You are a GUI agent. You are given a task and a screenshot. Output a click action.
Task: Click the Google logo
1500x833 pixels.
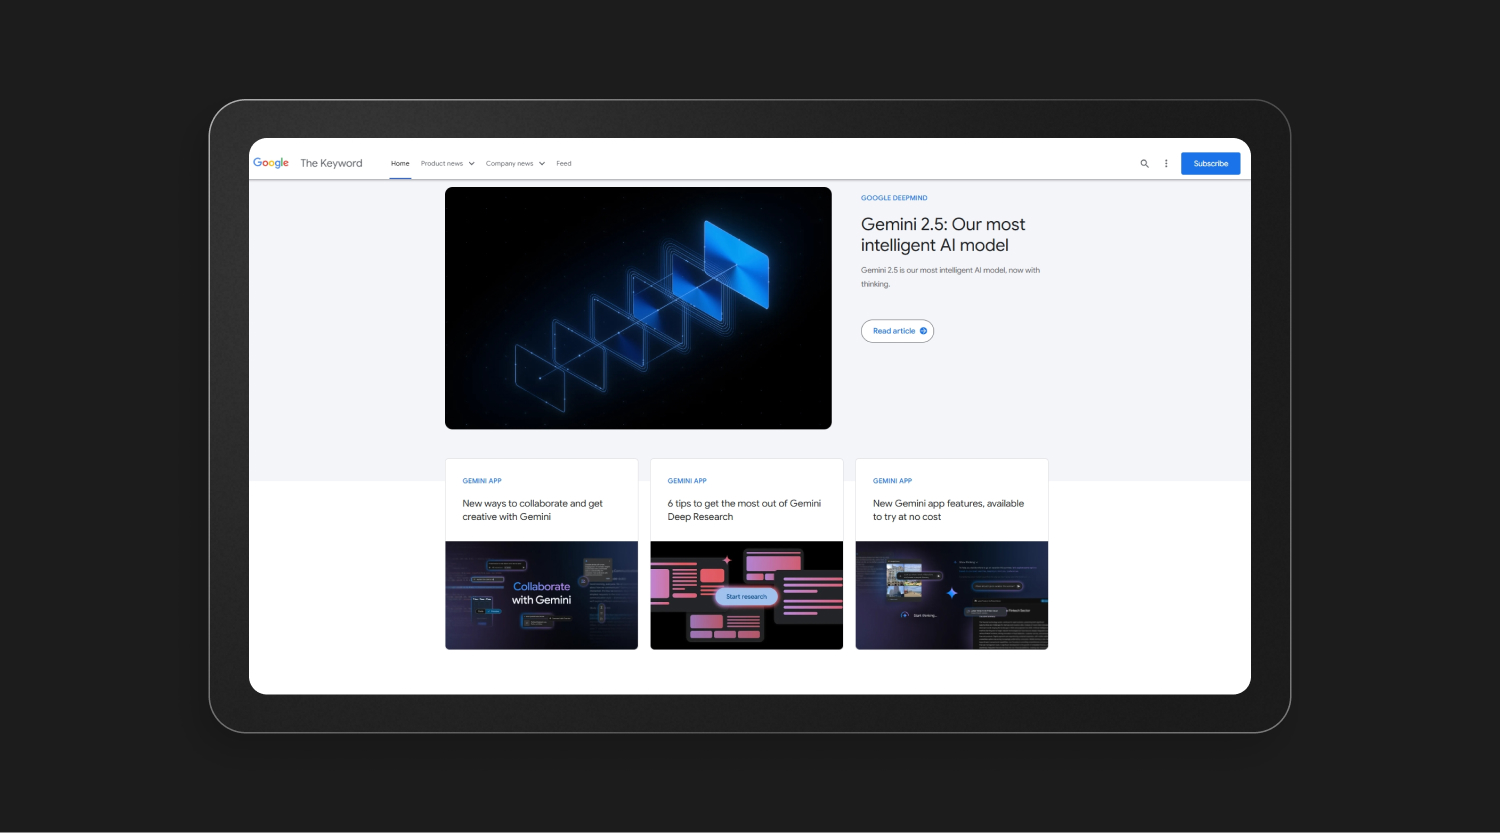271,163
